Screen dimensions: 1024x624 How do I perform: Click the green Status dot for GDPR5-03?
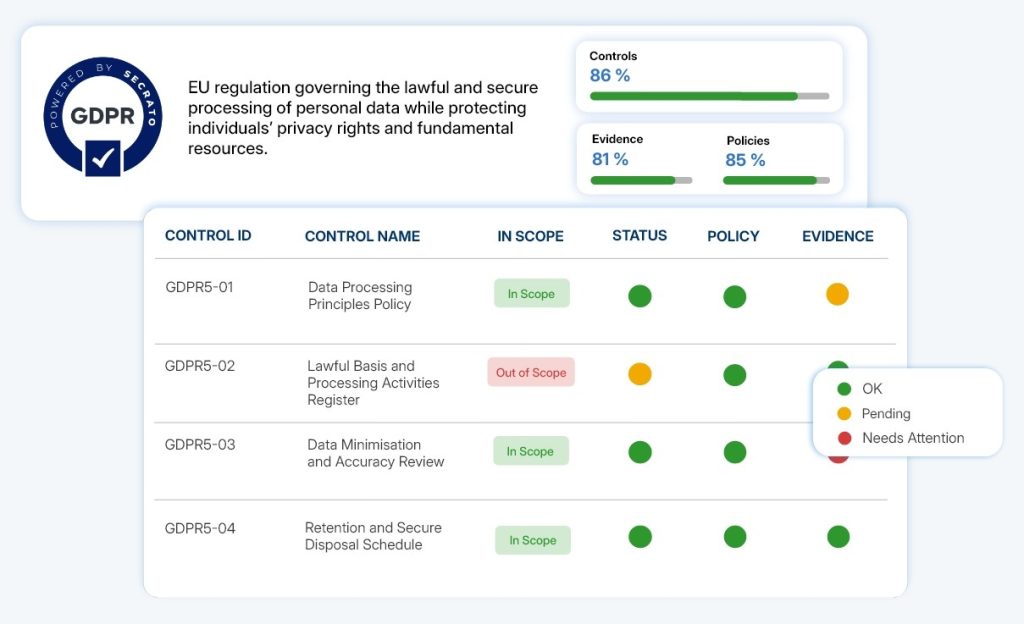coord(640,452)
